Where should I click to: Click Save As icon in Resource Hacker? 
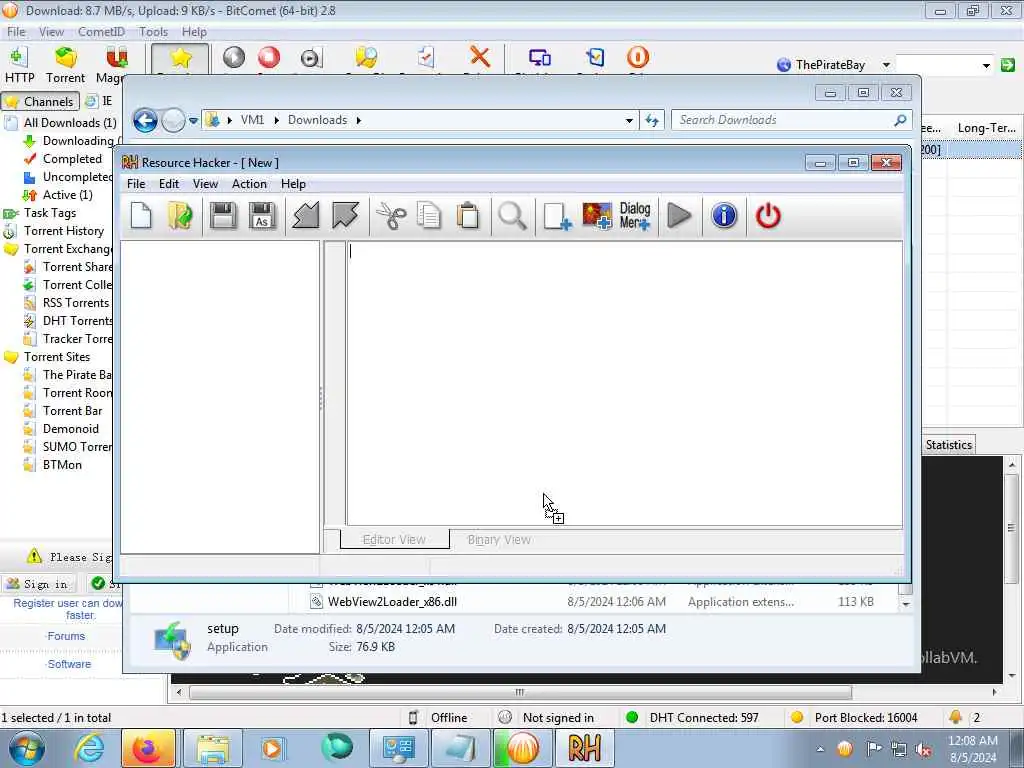[x=262, y=216]
